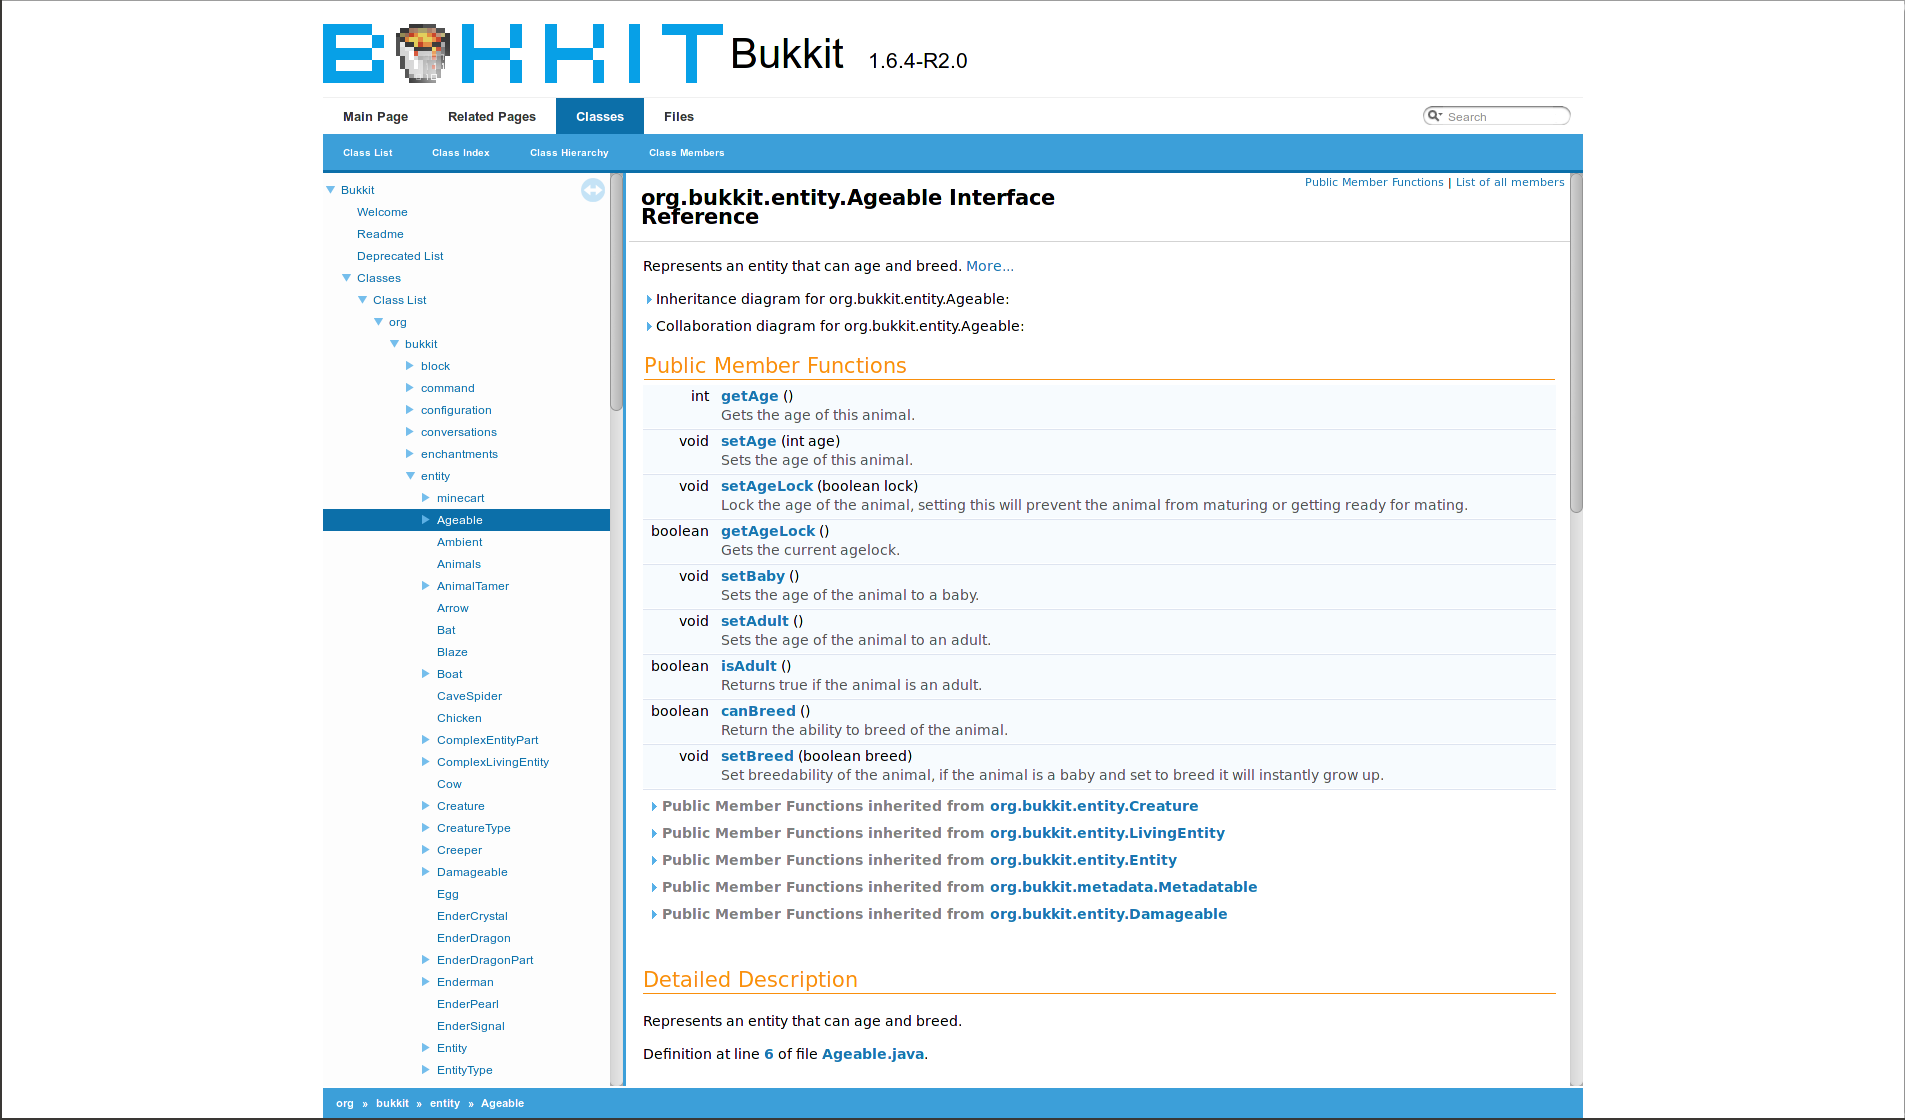Click into the Search input field
Viewport: 1905px width, 1120px height.
click(1505, 116)
